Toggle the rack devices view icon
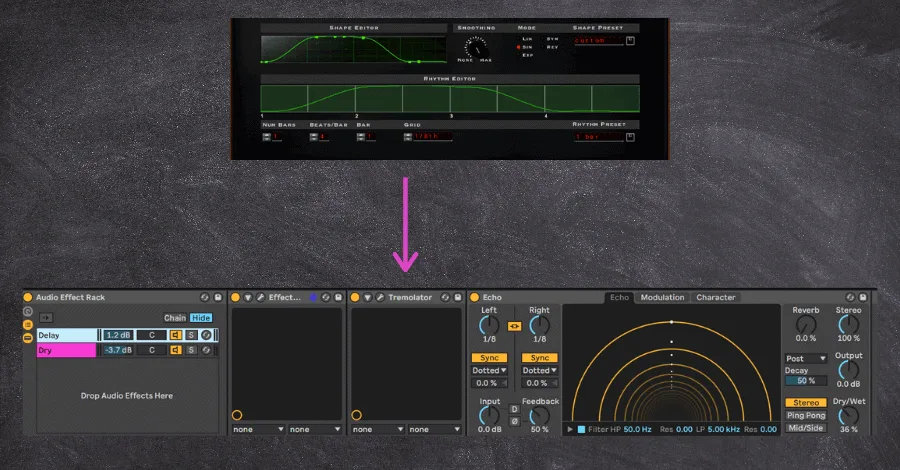The width and height of the screenshot is (900, 470). pyautogui.click(x=28, y=338)
